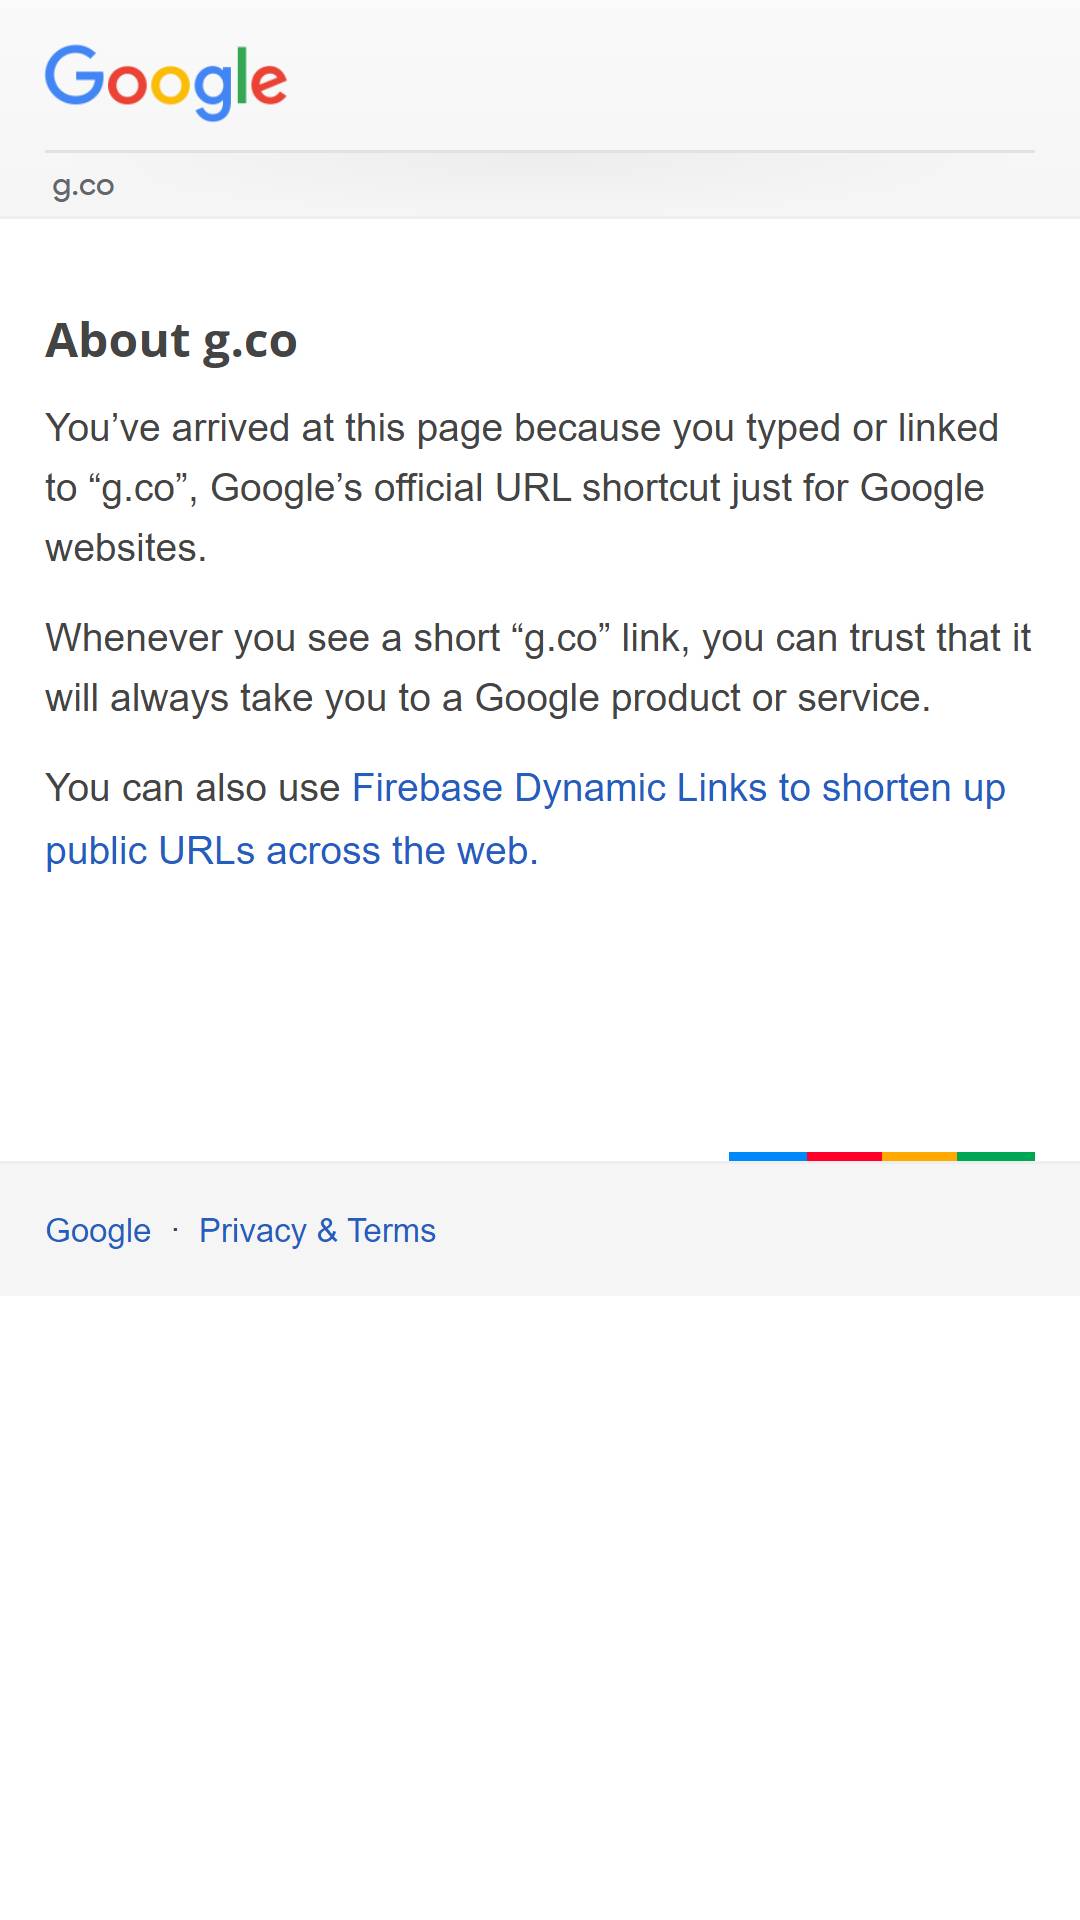Viewport: 1080px width, 1920px height.
Task: Click the green segment of the color bar
Action: 996,1156
